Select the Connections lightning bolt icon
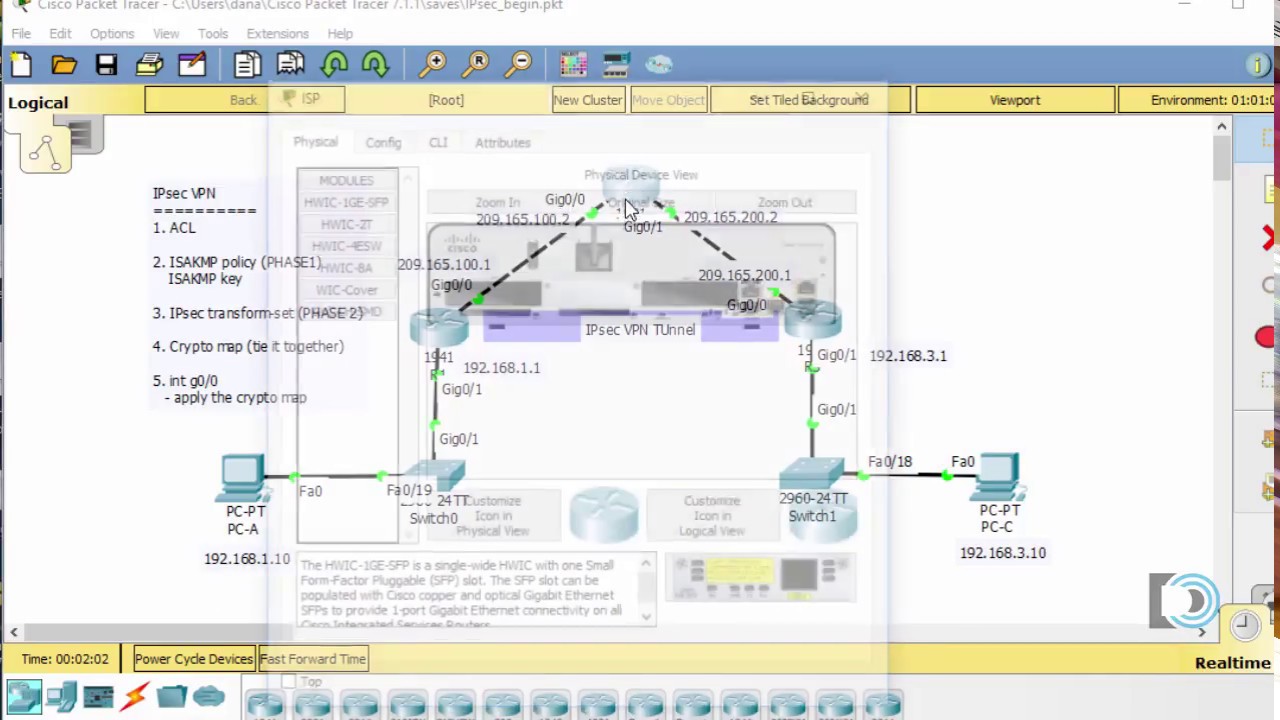Screen dimensions: 1280x720 [135, 696]
